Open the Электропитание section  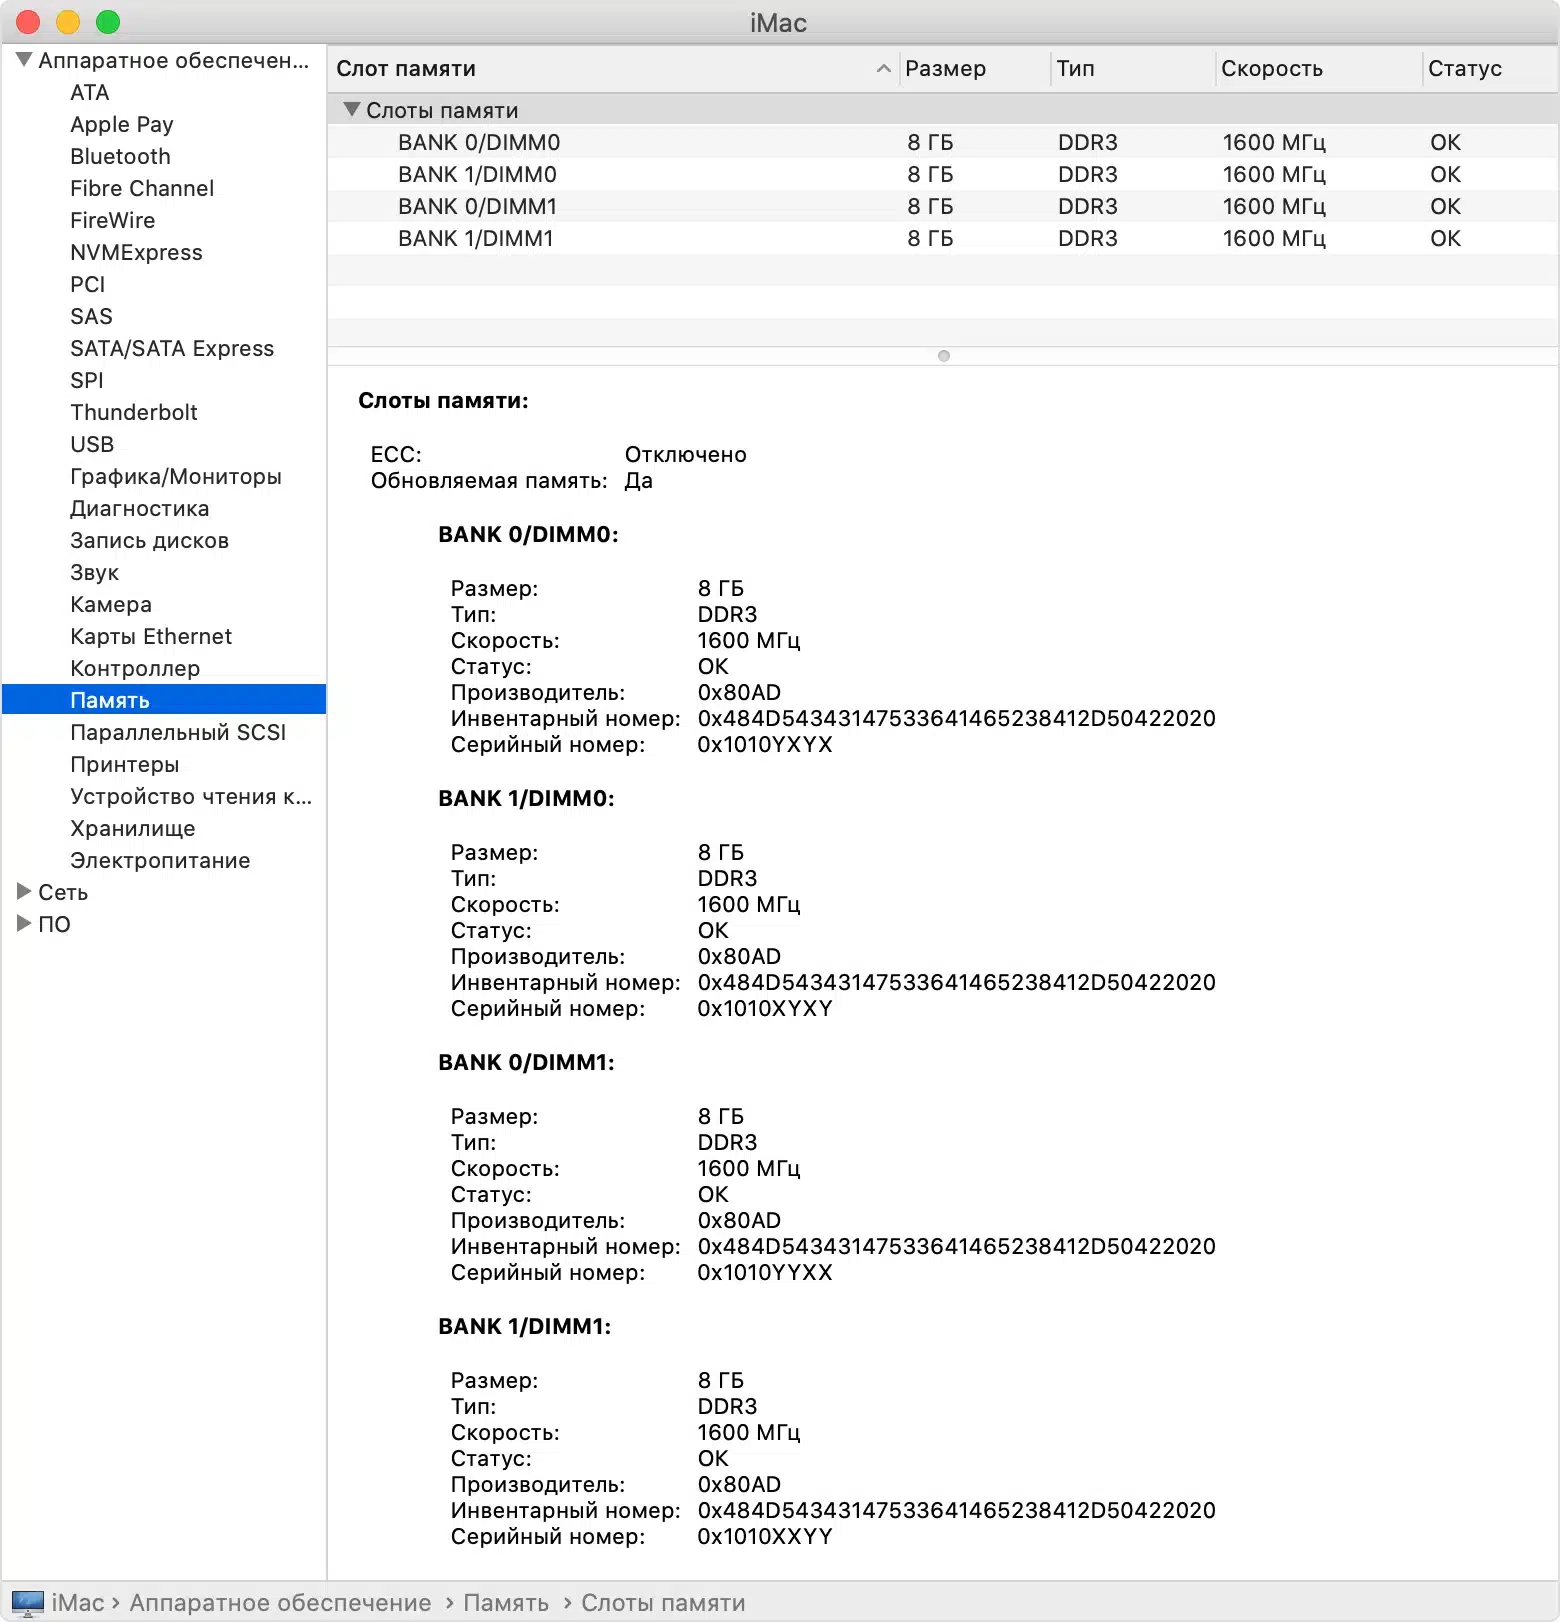pyautogui.click(x=160, y=860)
